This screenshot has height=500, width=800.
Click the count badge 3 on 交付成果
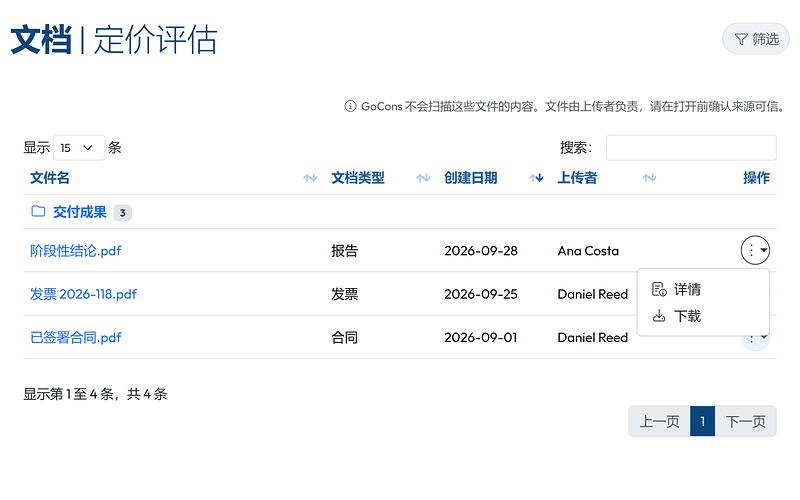122,213
